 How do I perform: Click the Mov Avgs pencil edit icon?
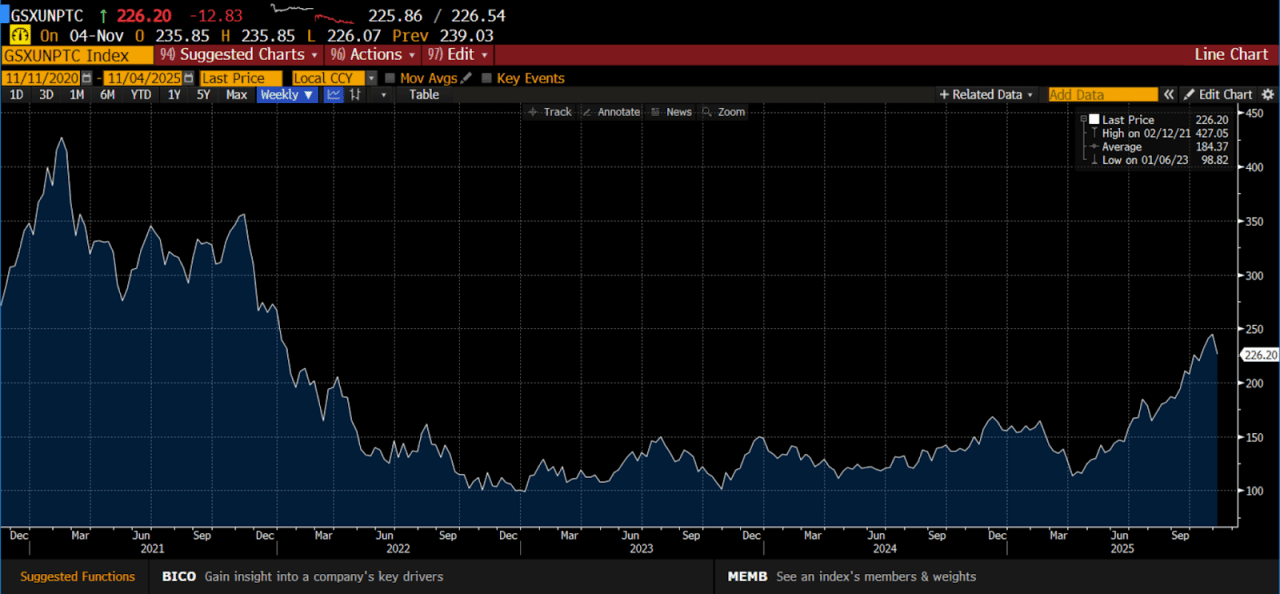pos(467,78)
